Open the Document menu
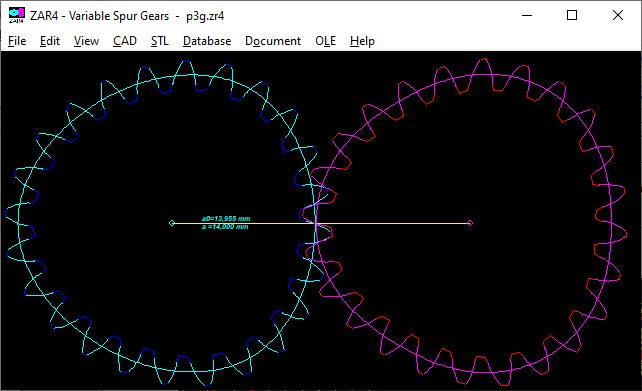The height and width of the screenshot is (391, 642). coord(273,41)
